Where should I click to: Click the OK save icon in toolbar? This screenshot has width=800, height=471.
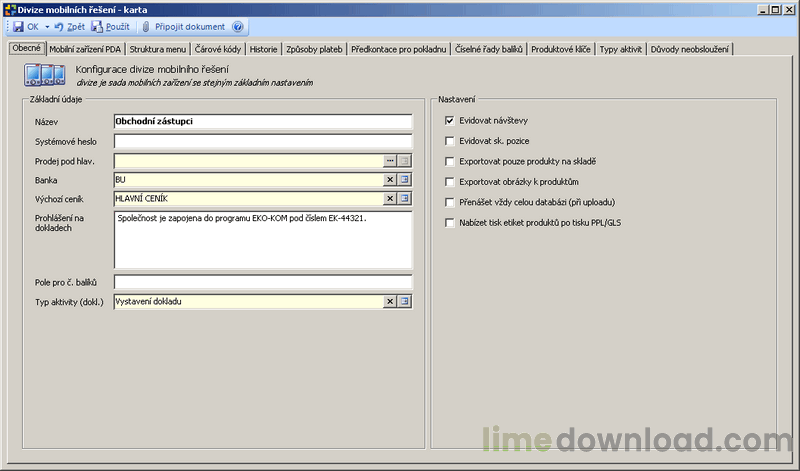click(18, 27)
